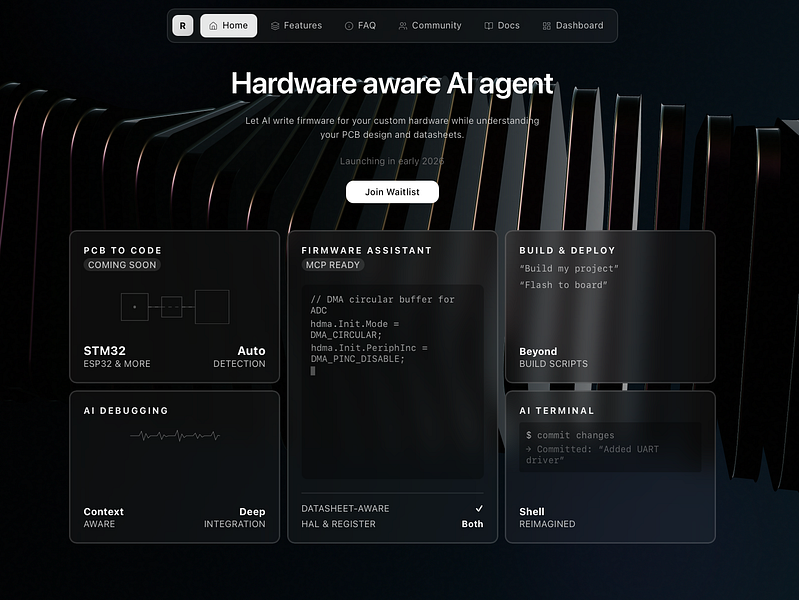Click the grid icon beside Dashboard
This screenshot has height=600, width=799.
pos(547,25)
